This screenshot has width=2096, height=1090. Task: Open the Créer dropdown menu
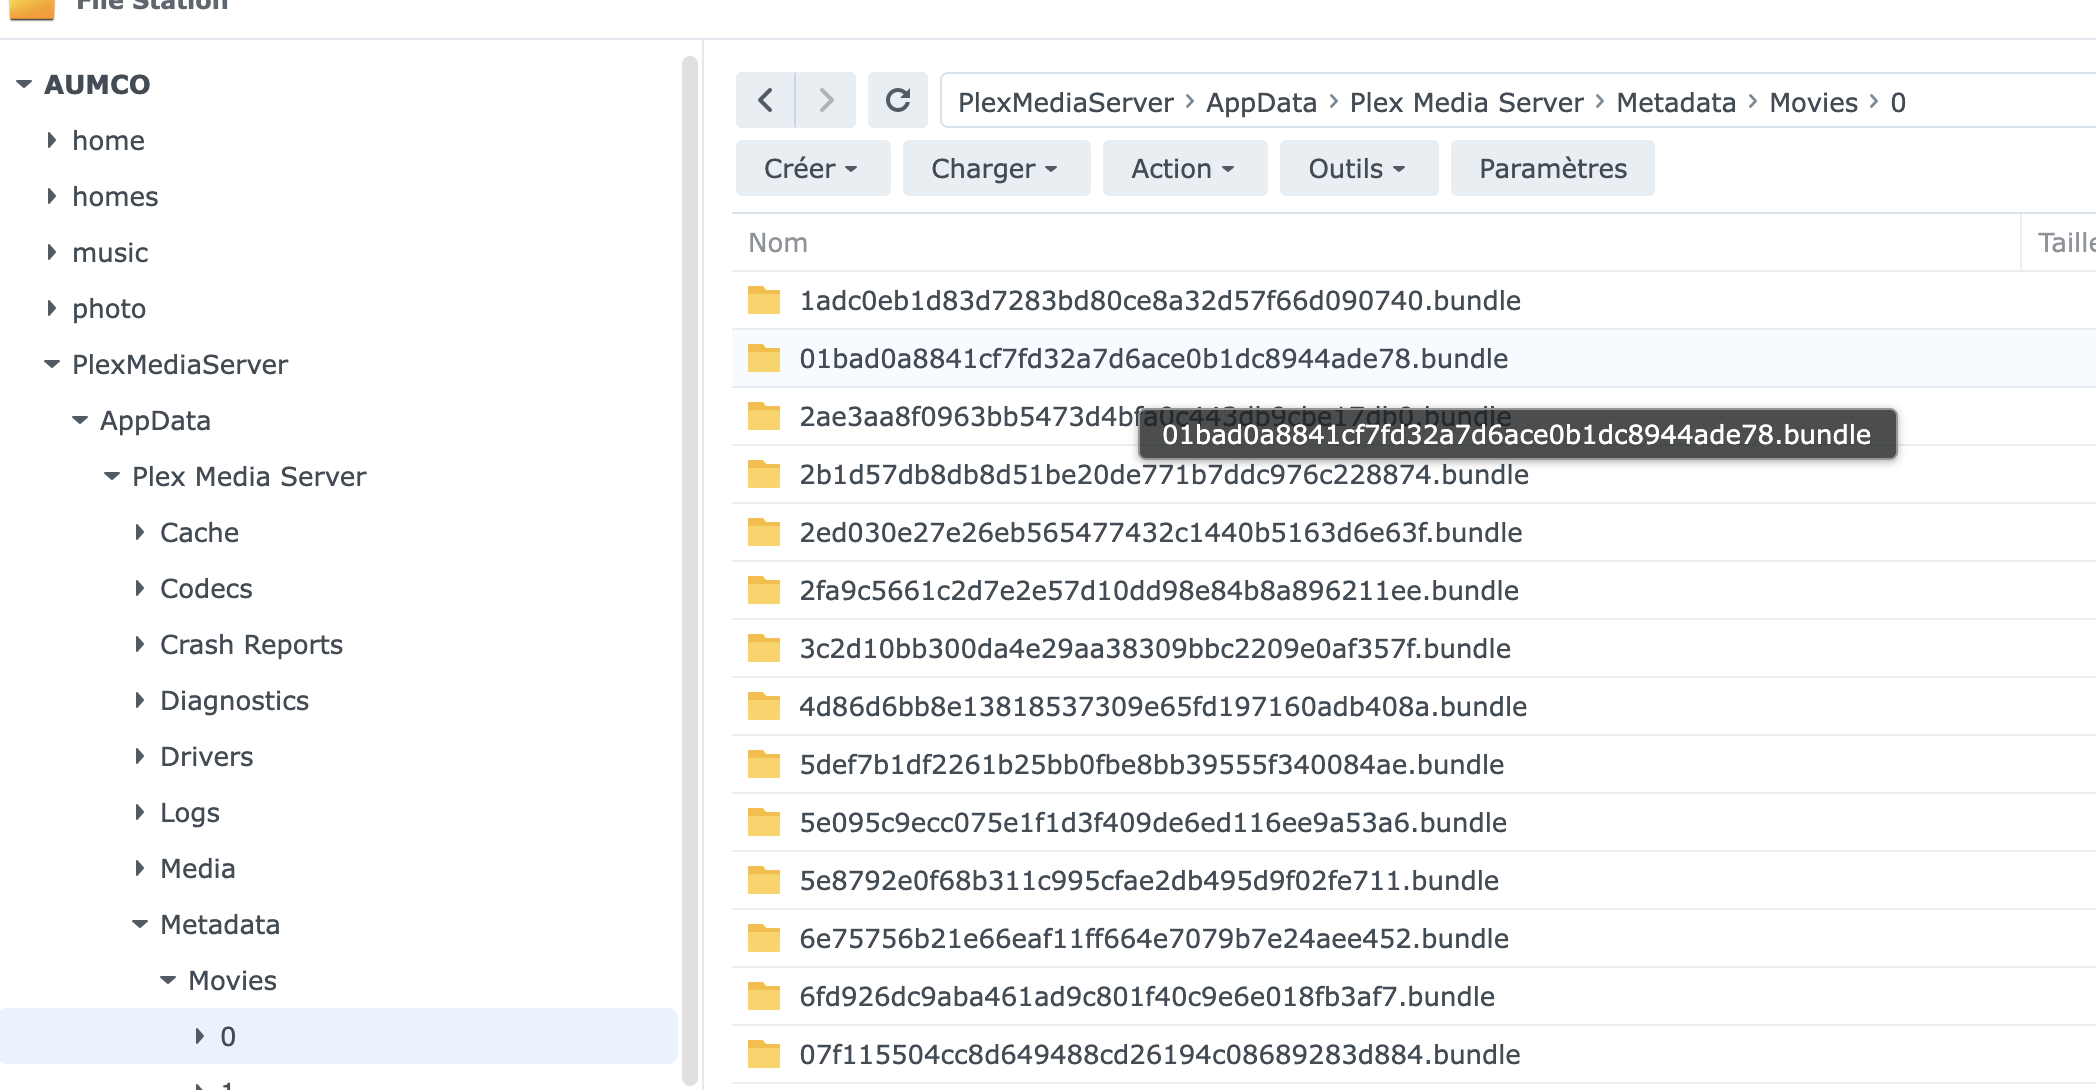click(x=813, y=168)
